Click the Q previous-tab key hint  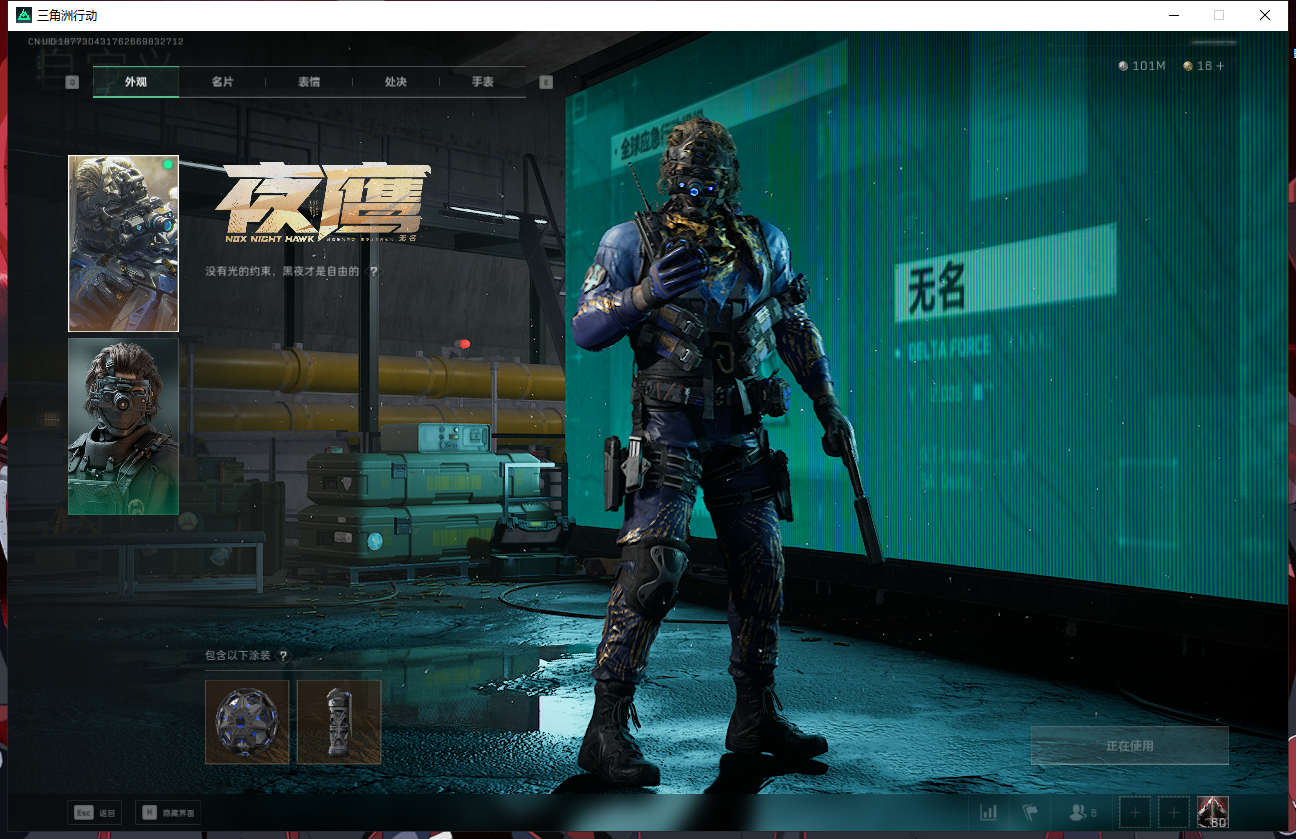72,82
